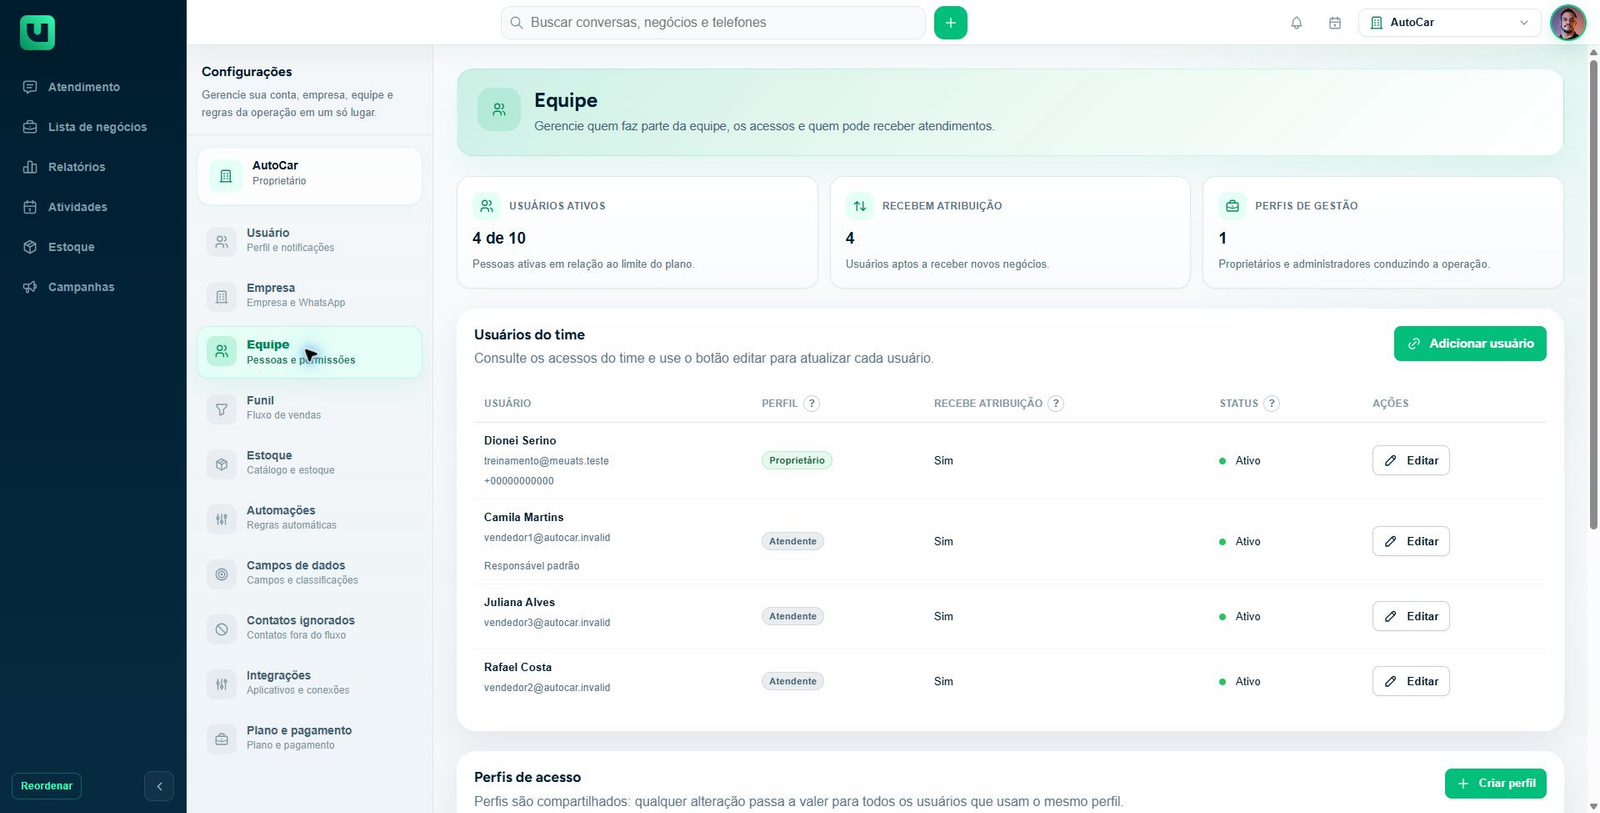Click the Reordenar button

click(x=47, y=786)
